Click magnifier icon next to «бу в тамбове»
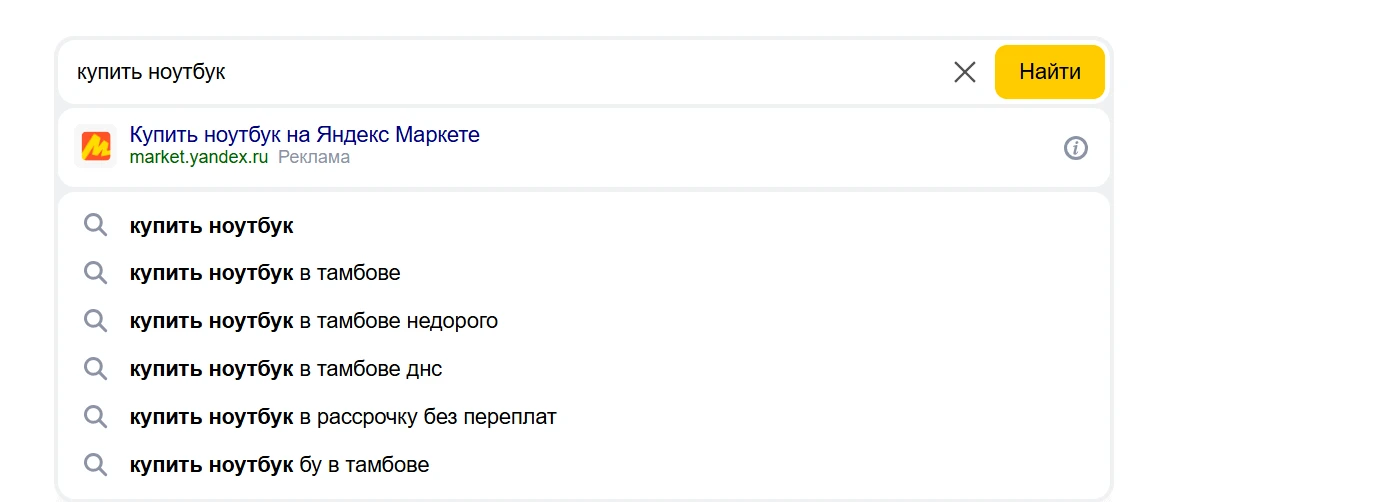This screenshot has height=502, width=1382. (95, 465)
